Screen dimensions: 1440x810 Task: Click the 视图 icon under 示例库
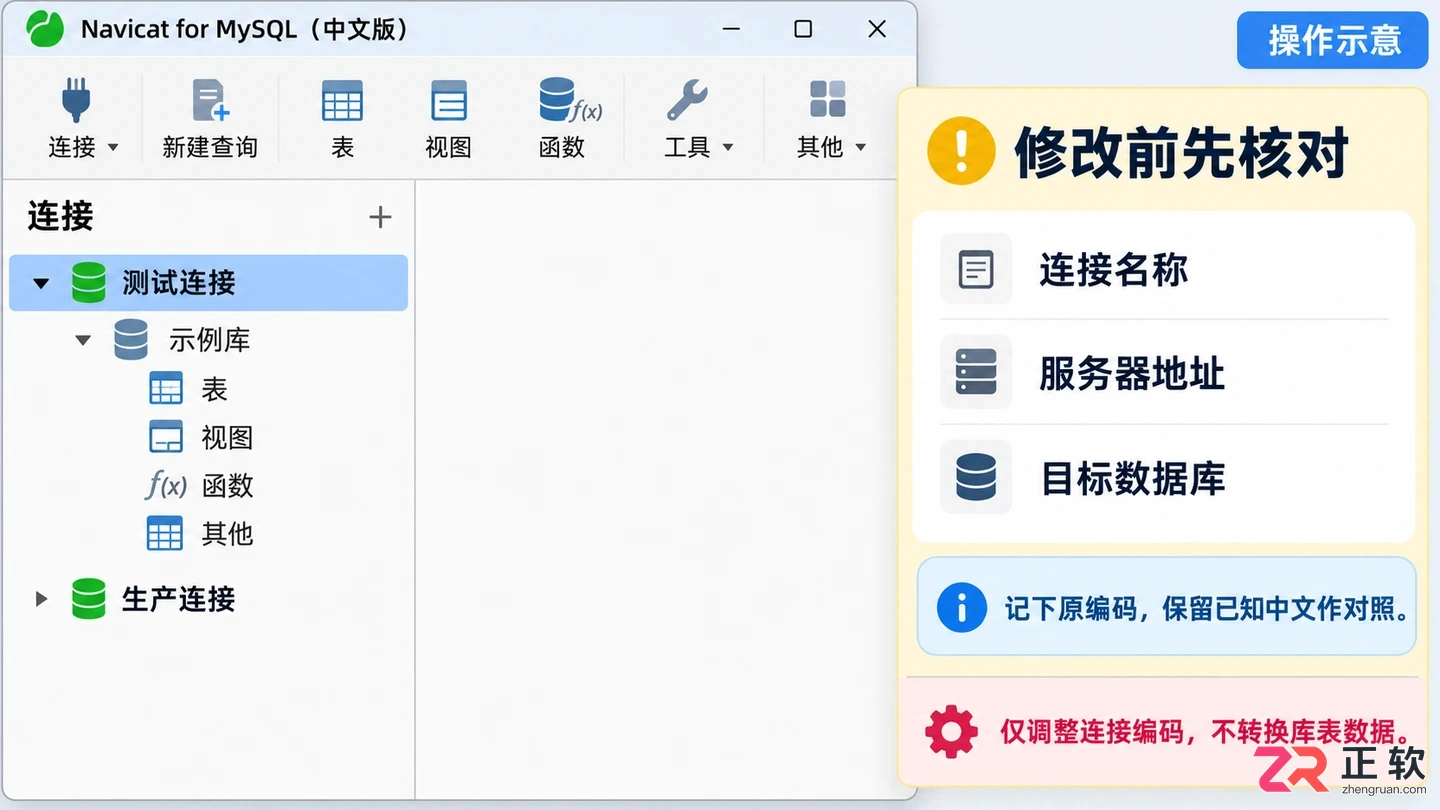click(166, 437)
